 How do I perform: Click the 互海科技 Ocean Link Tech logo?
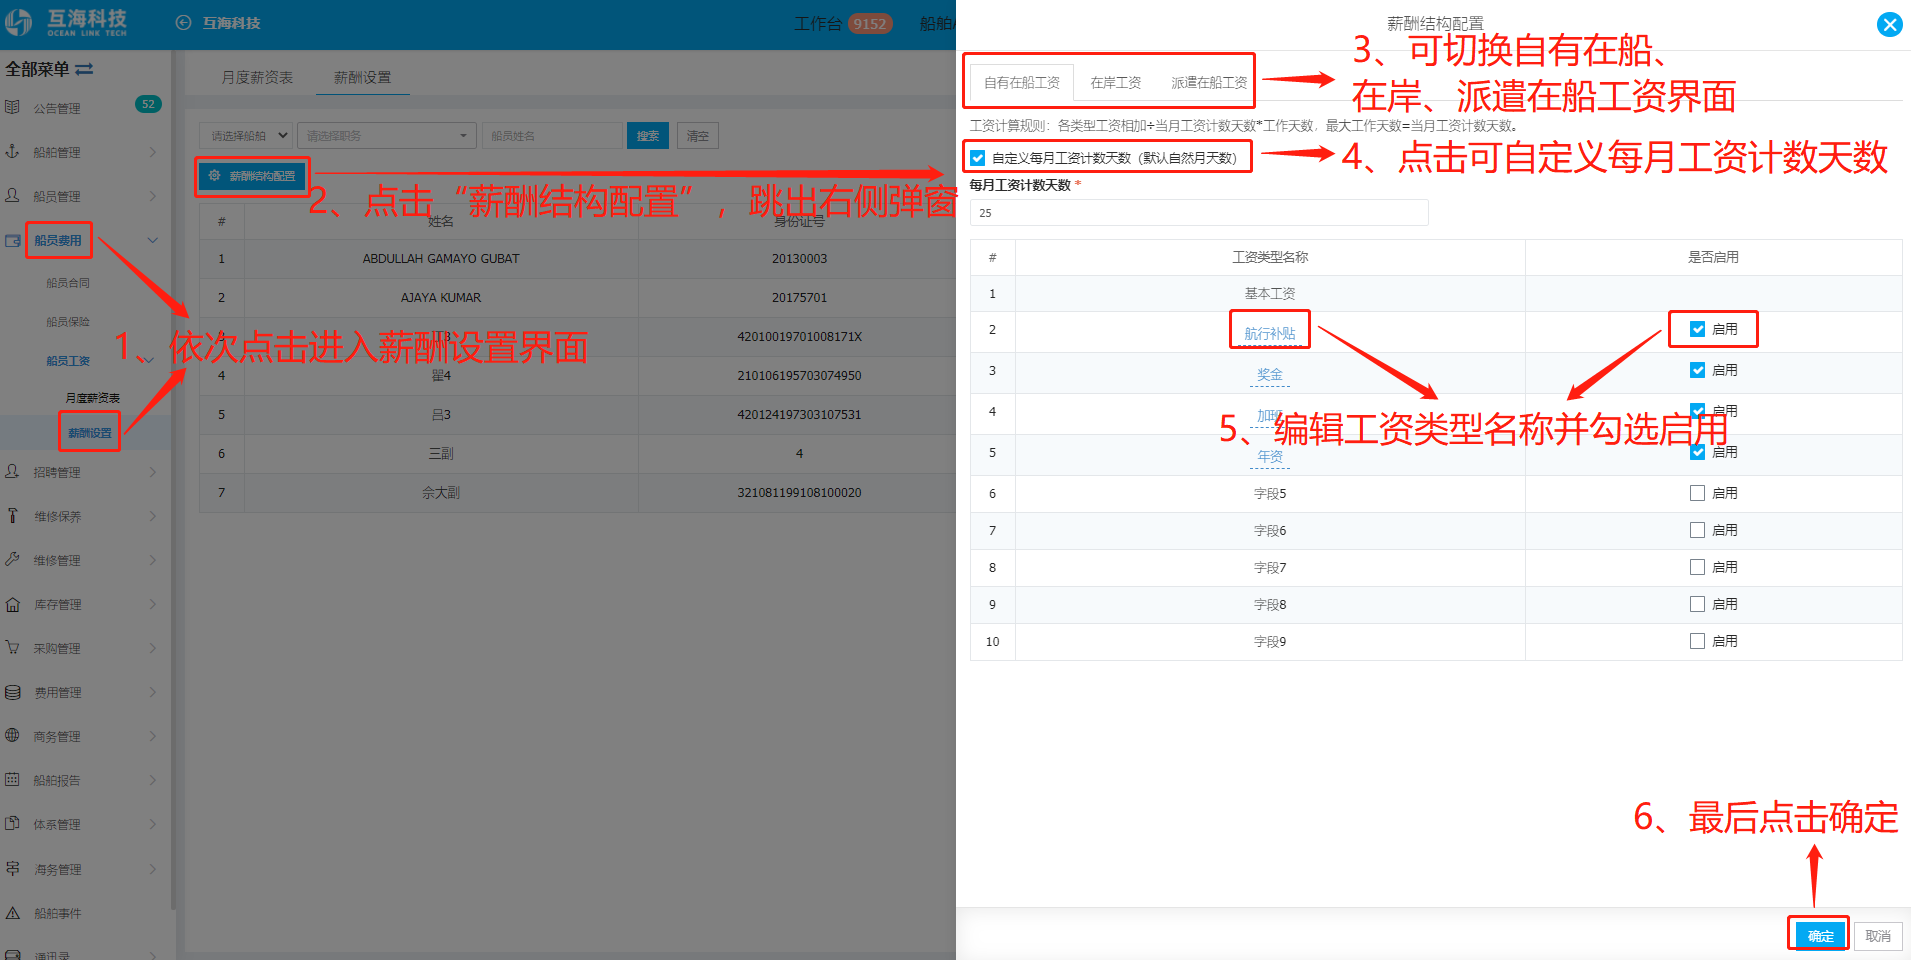[x=66, y=22]
